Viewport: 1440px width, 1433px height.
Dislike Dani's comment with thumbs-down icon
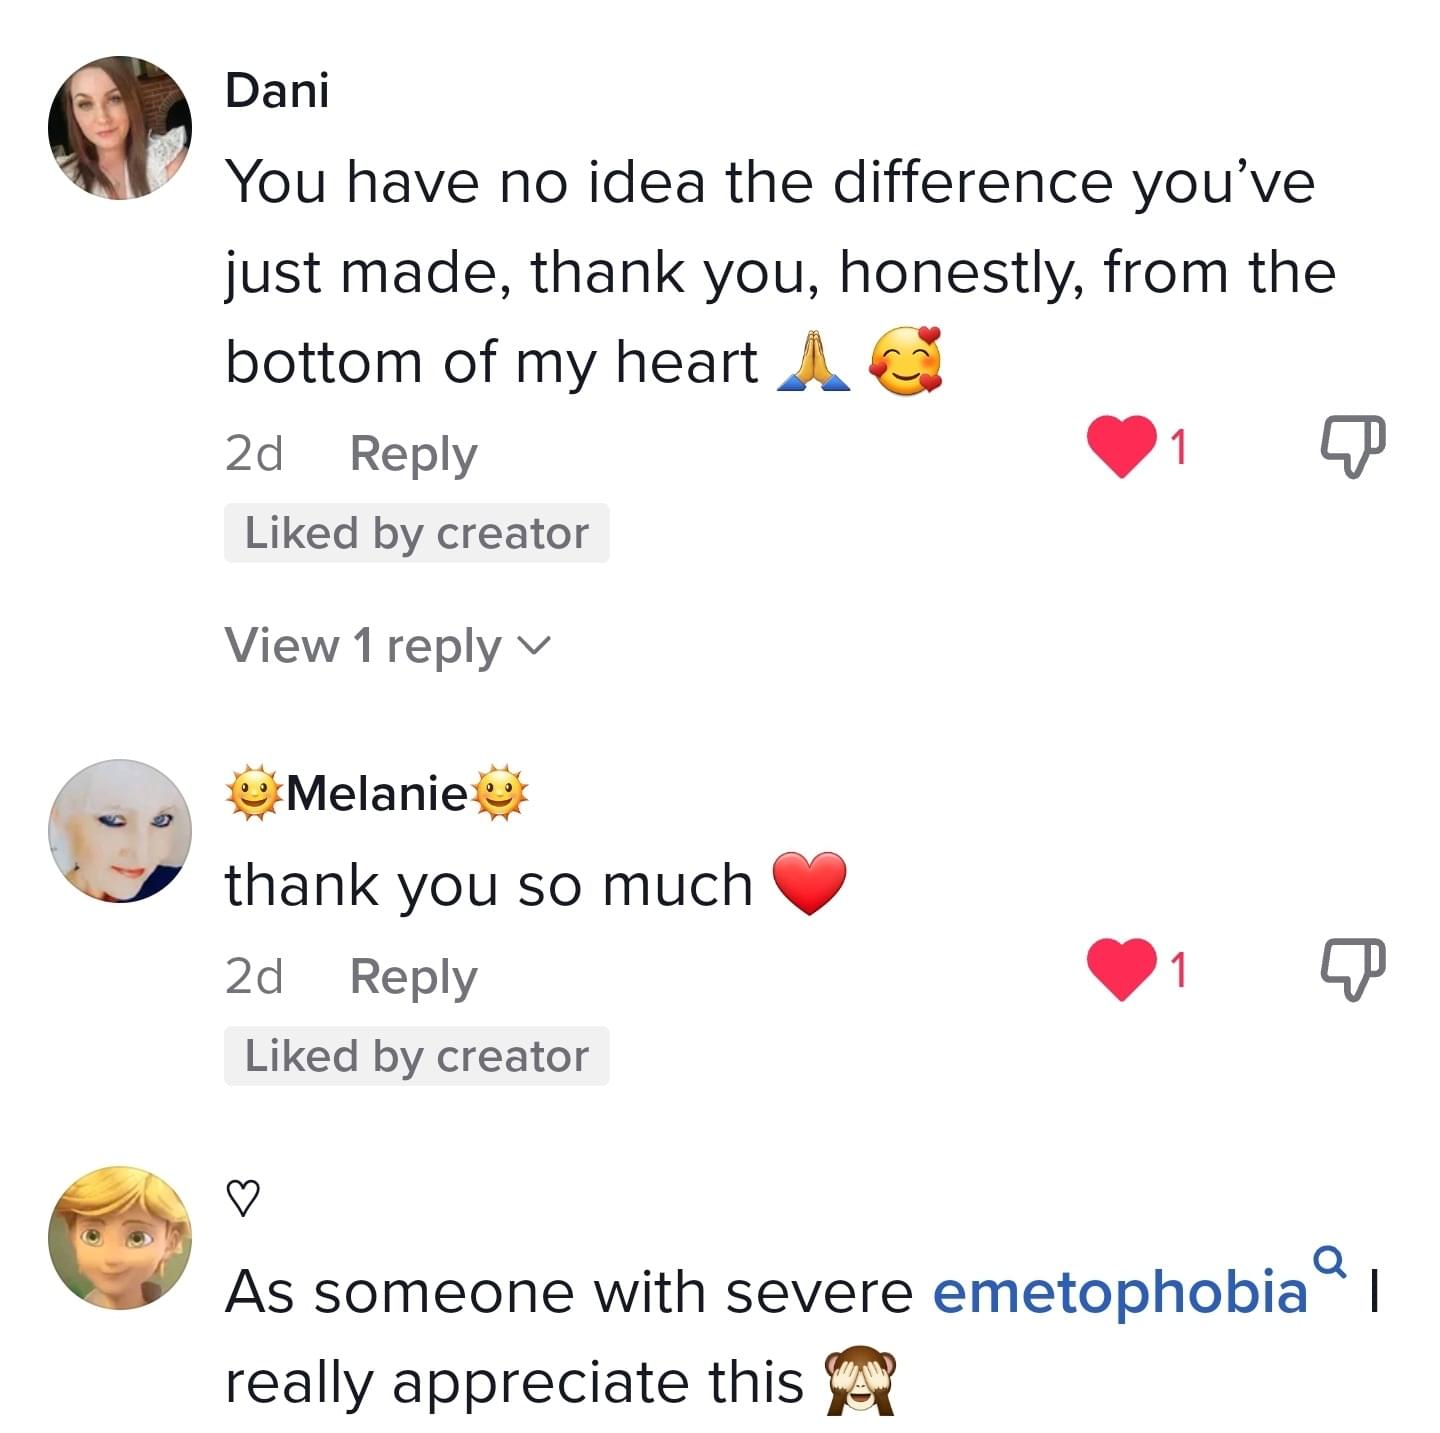1354,446
